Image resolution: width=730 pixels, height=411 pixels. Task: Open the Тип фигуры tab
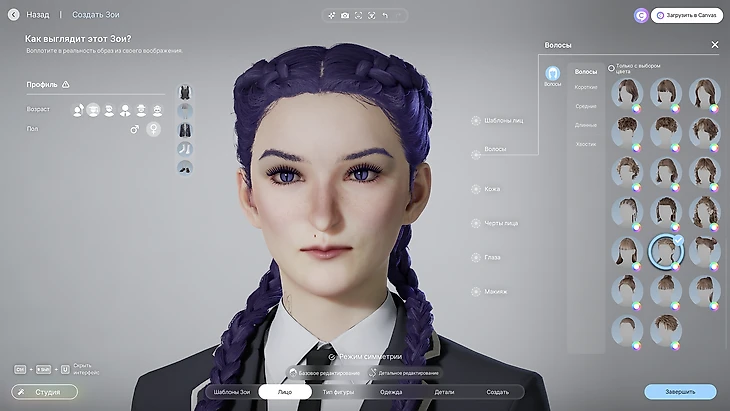(338, 392)
